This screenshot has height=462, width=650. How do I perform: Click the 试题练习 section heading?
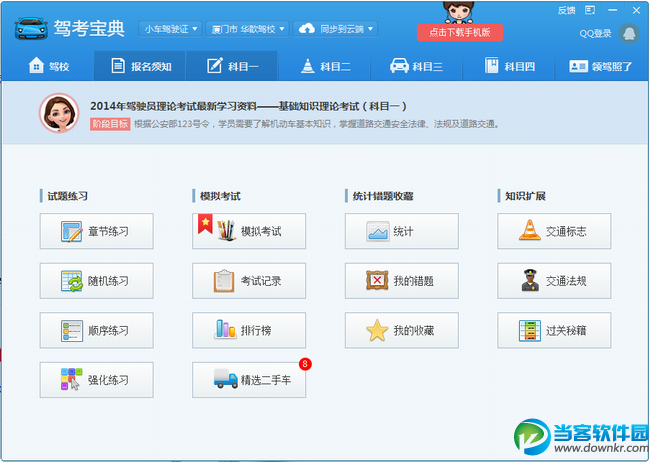[68, 196]
